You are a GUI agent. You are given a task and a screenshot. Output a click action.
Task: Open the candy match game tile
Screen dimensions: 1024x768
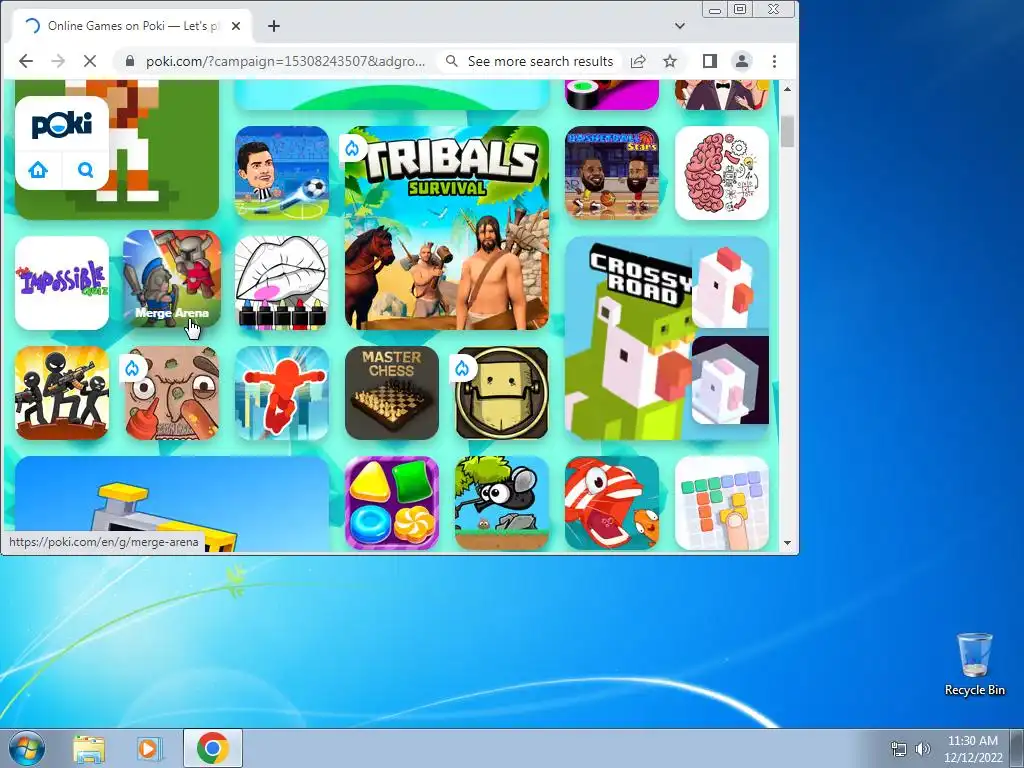[x=392, y=503]
